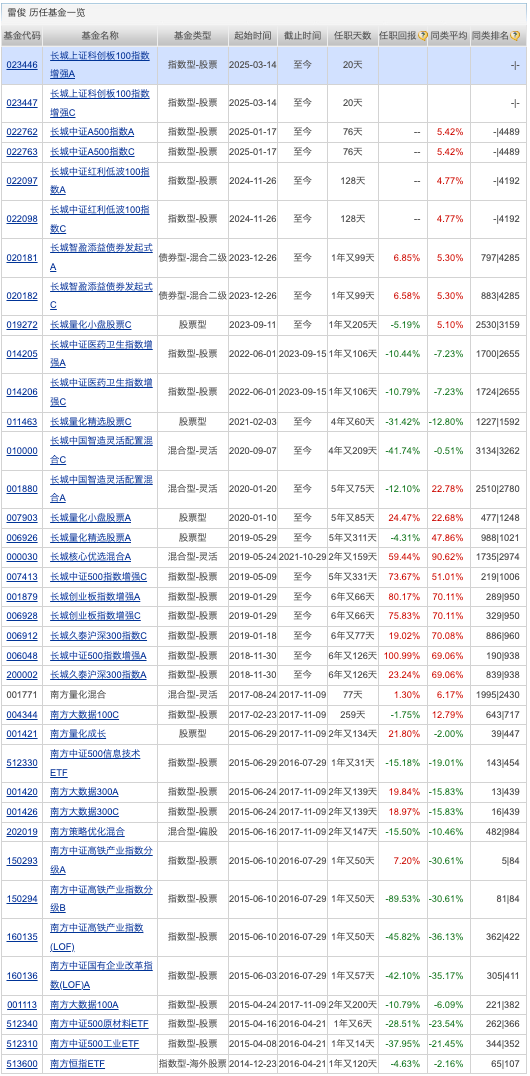Open fund code 006048 link
530x1076 pixels.
point(22,655)
